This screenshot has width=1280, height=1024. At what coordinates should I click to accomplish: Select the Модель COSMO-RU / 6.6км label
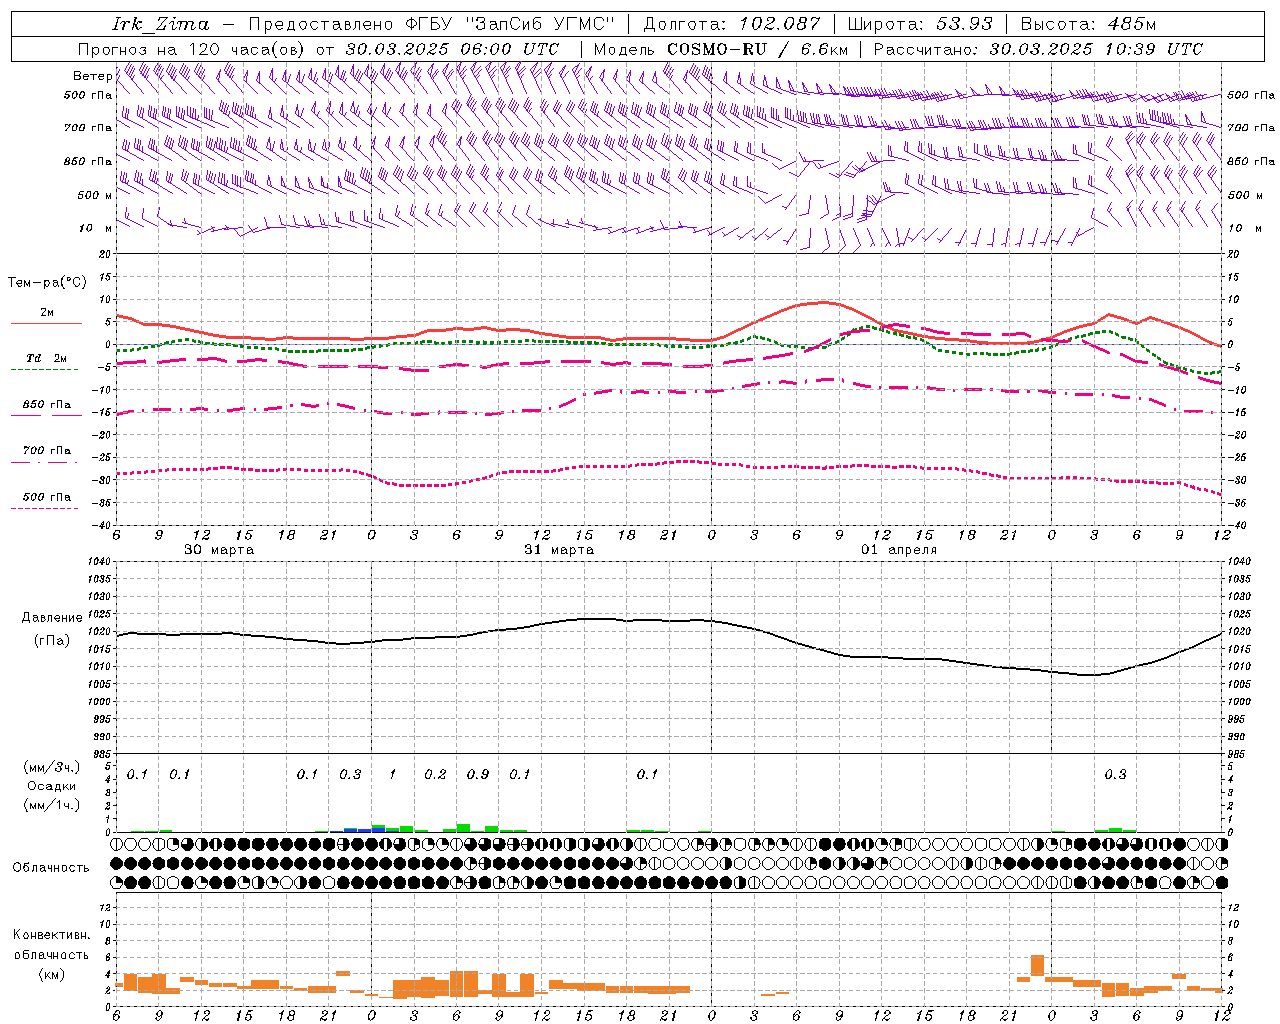point(721,49)
